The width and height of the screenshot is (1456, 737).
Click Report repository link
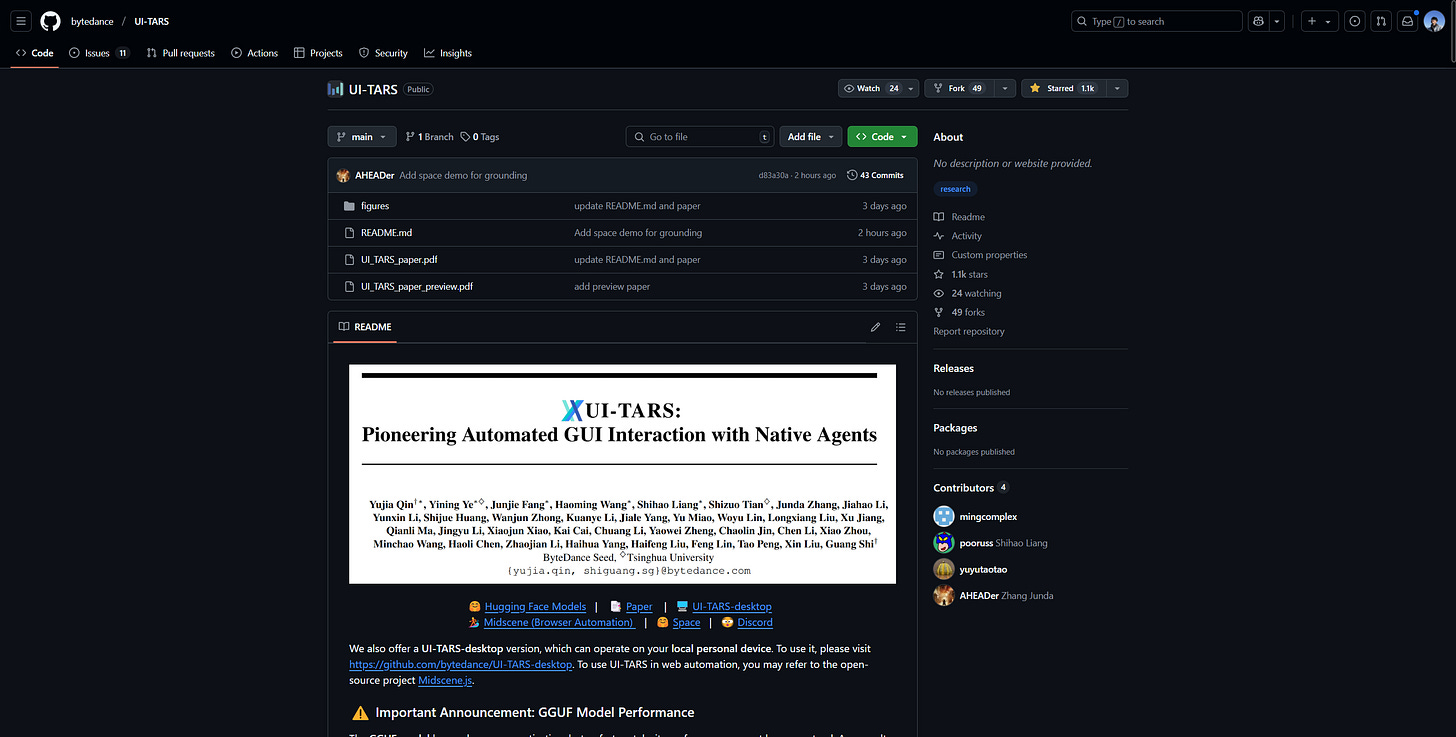click(x=969, y=331)
